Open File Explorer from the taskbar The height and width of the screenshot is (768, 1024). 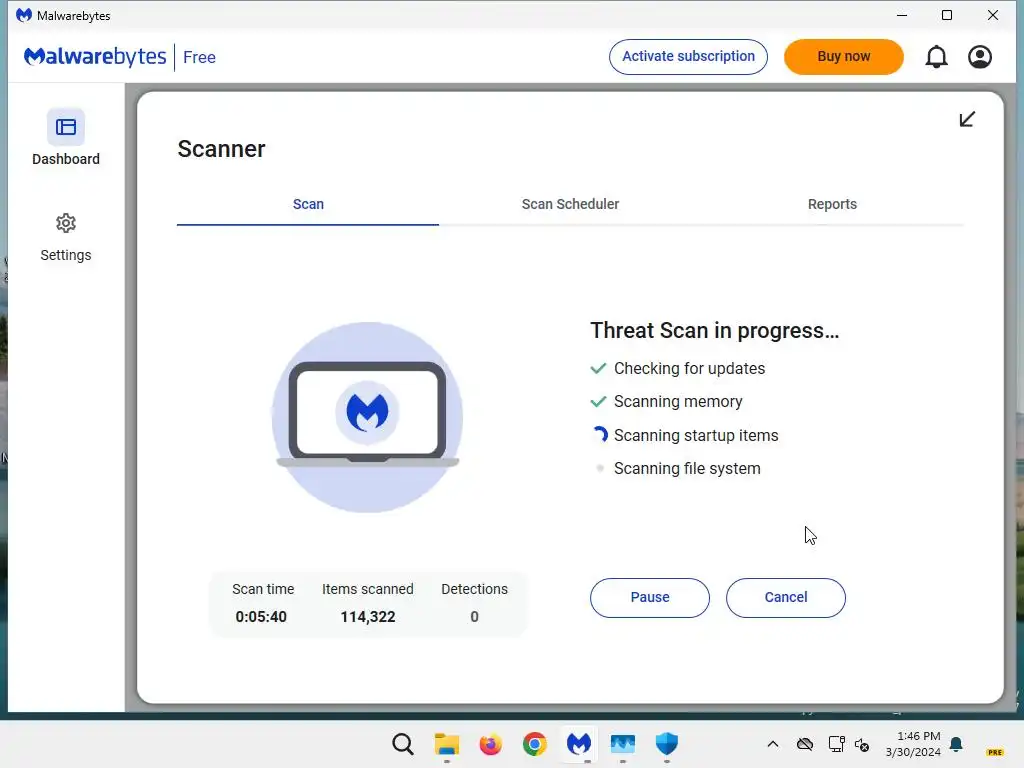pos(447,744)
